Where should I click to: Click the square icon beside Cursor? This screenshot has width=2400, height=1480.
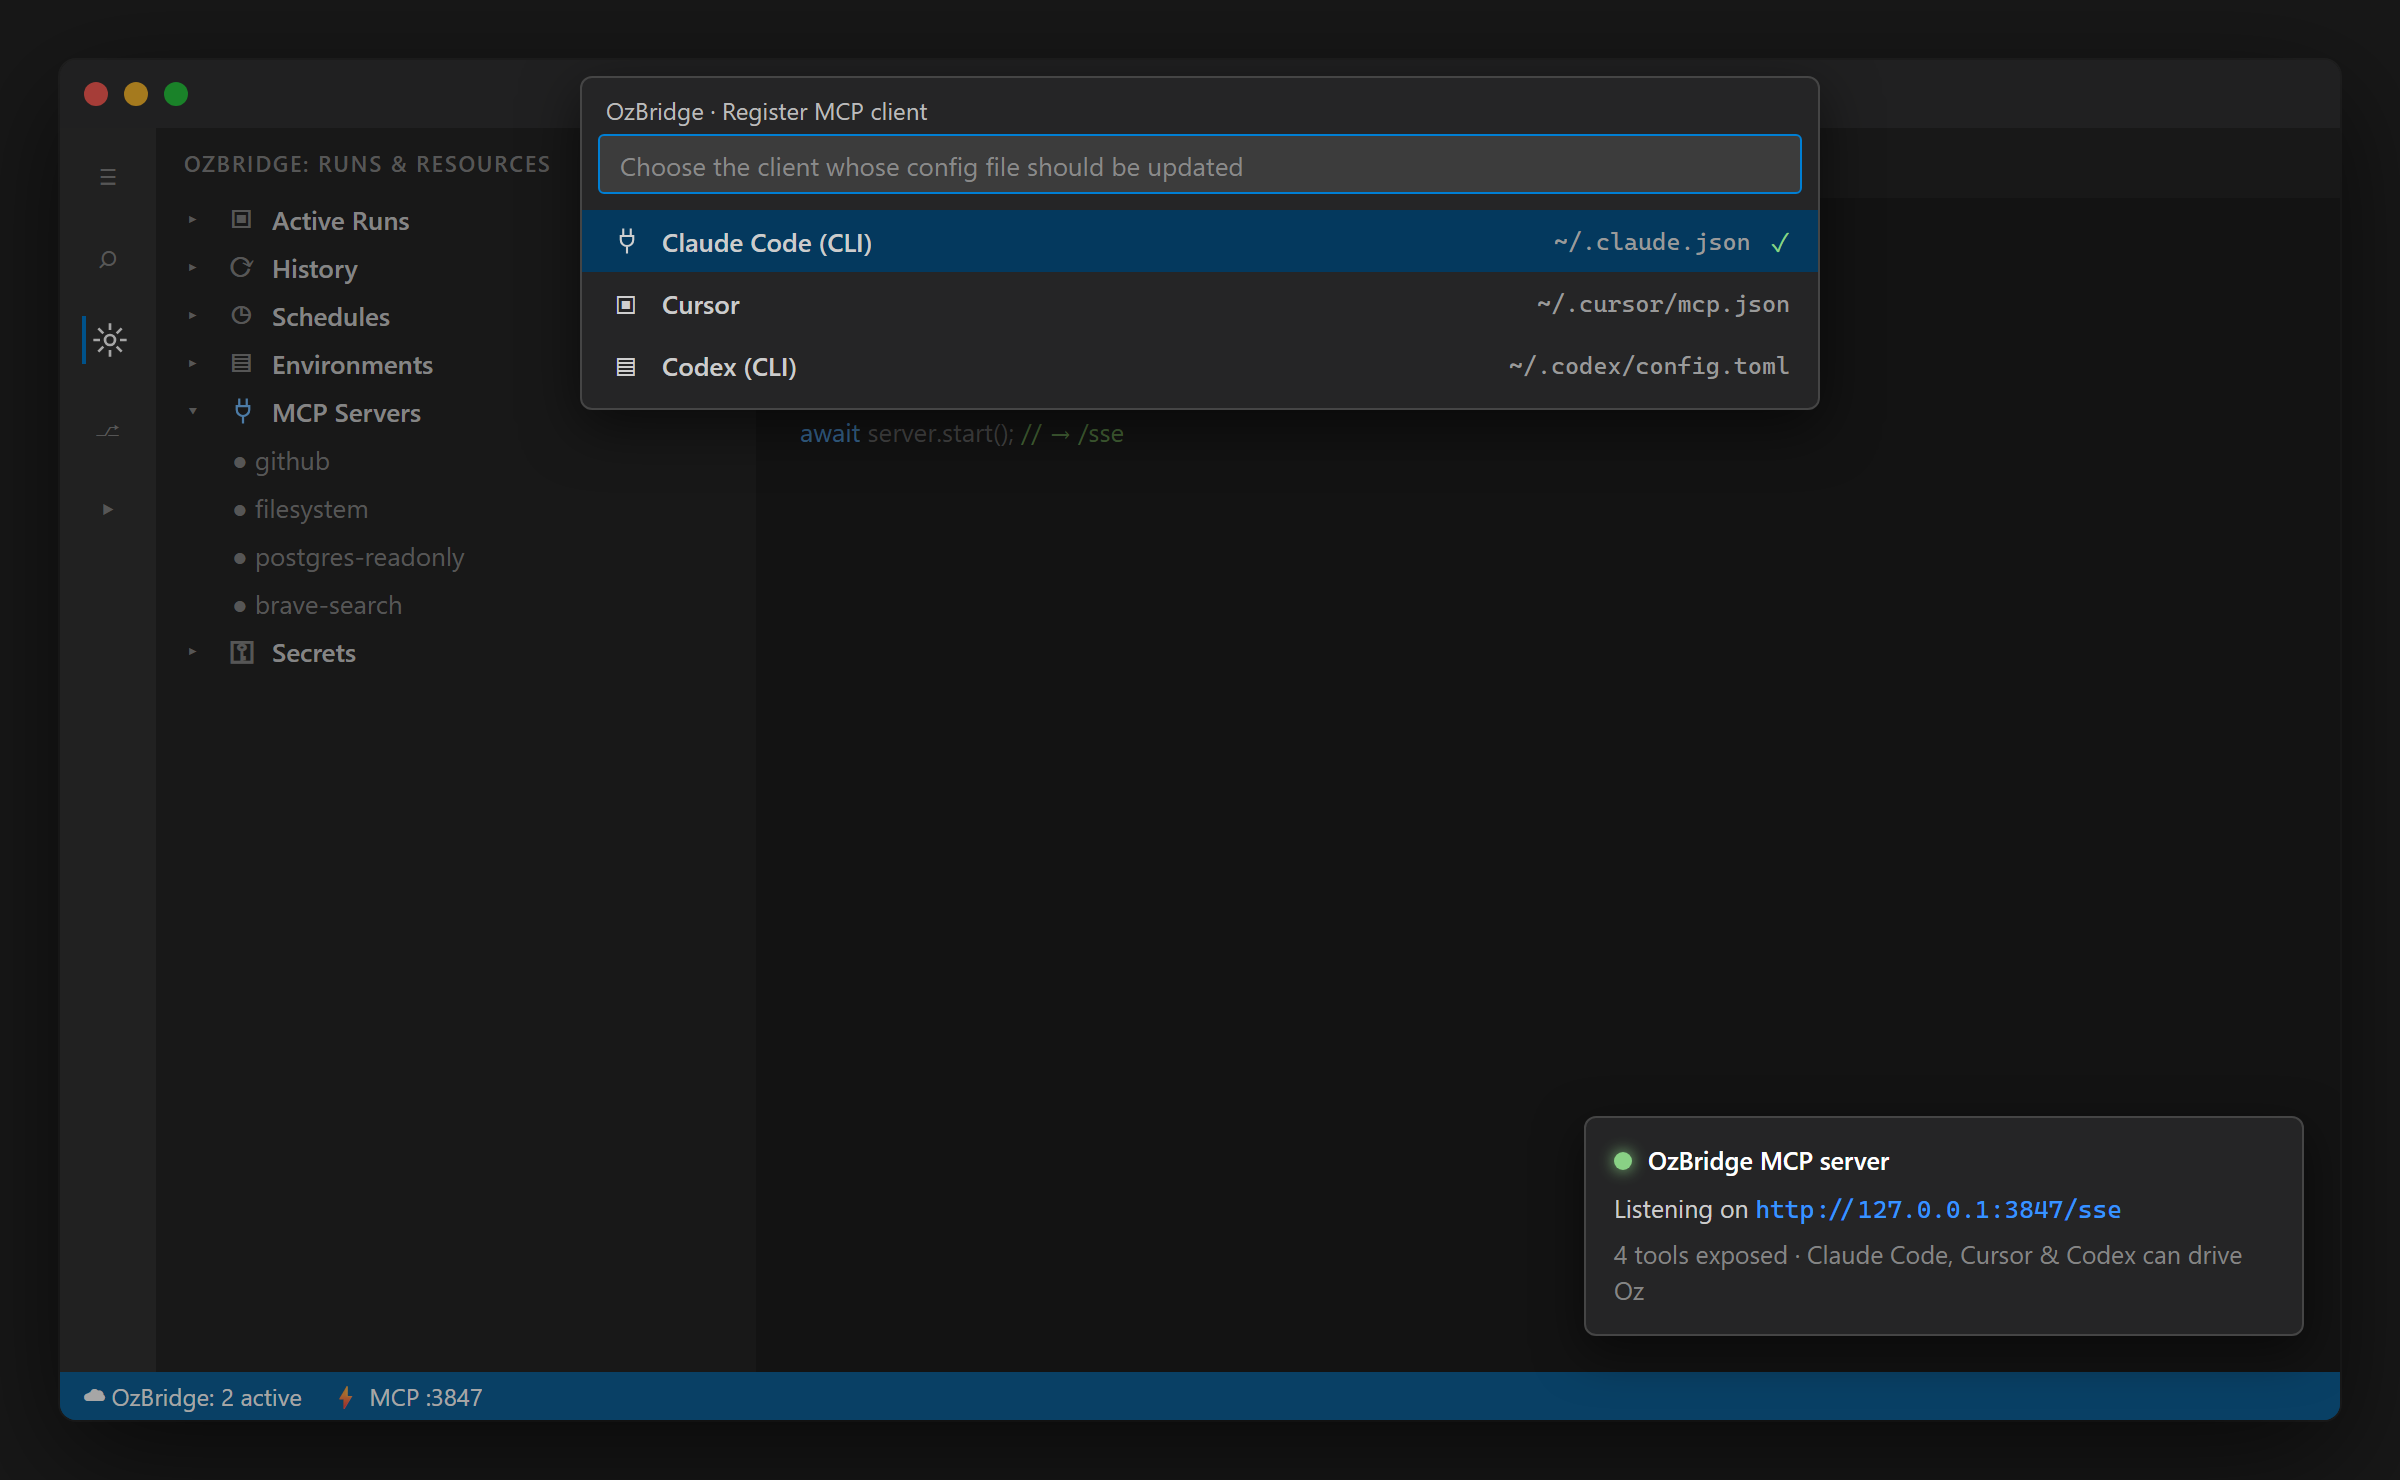(626, 305)
